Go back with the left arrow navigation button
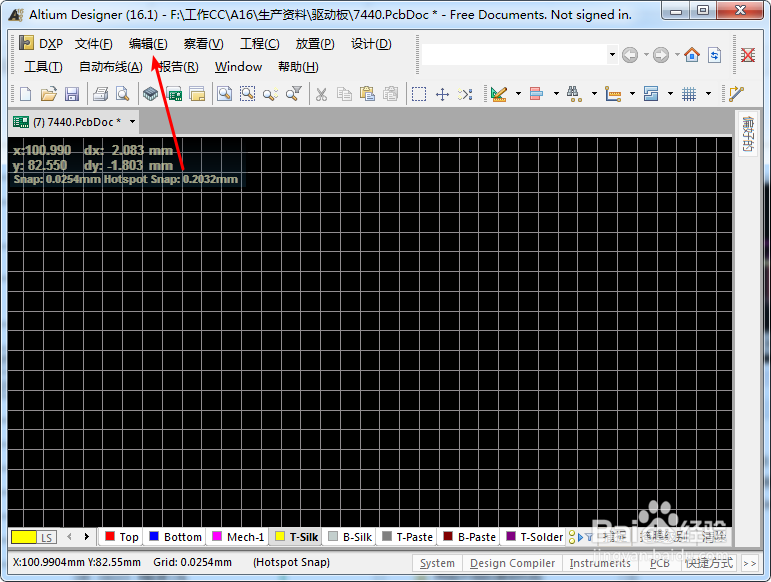Image resolution: width=771 pixels, height=582 pixels. click(630, 55)
